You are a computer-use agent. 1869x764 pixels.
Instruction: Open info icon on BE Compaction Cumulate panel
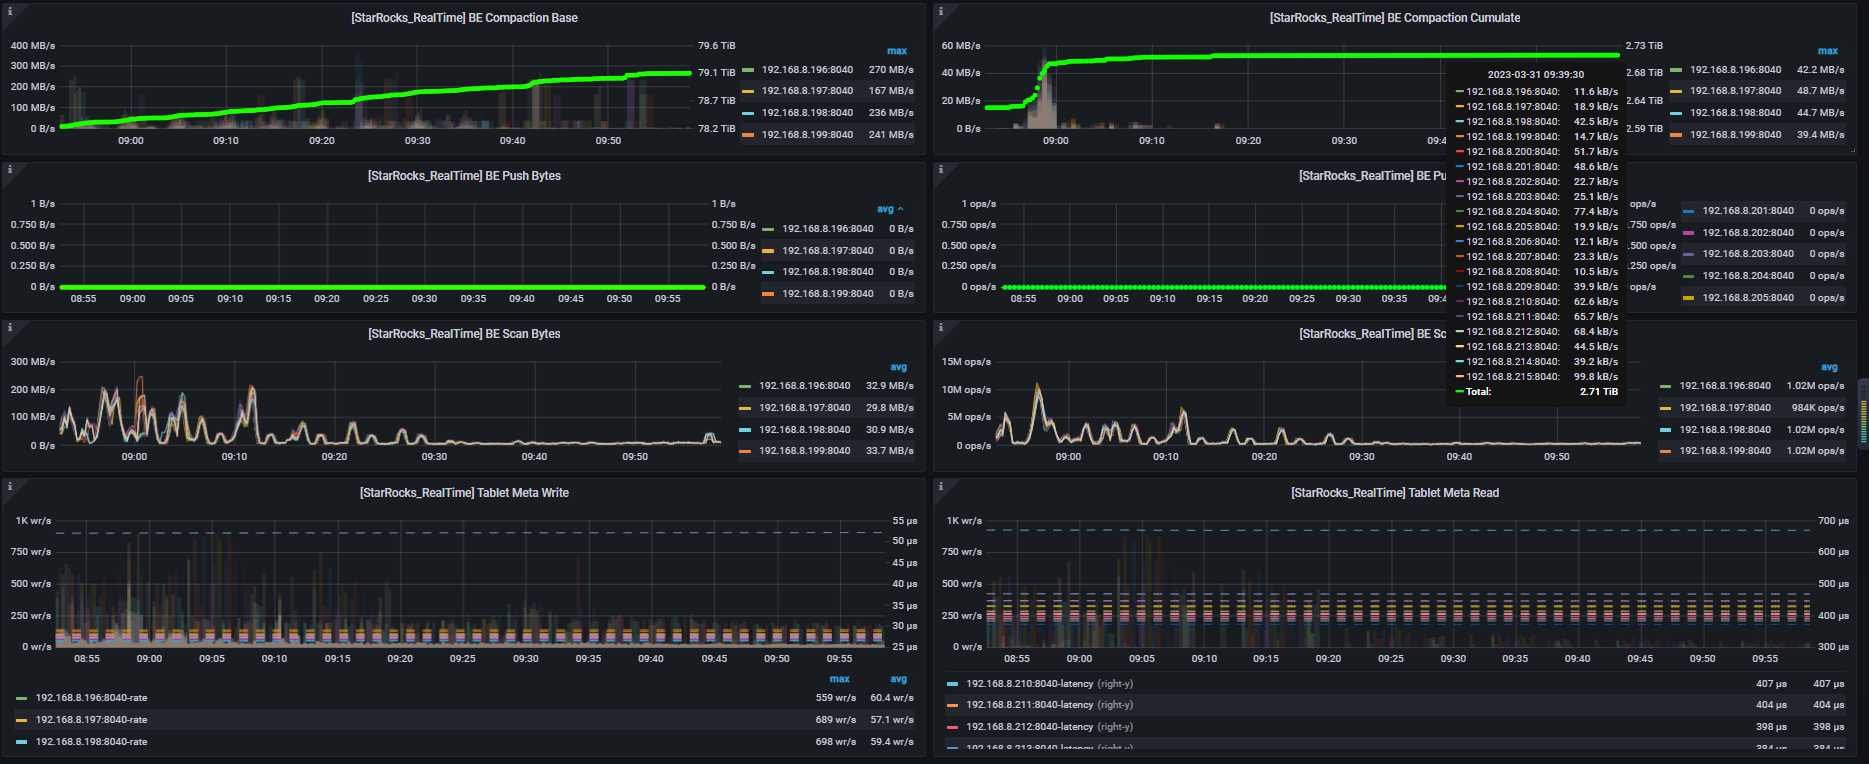point(941,11)
